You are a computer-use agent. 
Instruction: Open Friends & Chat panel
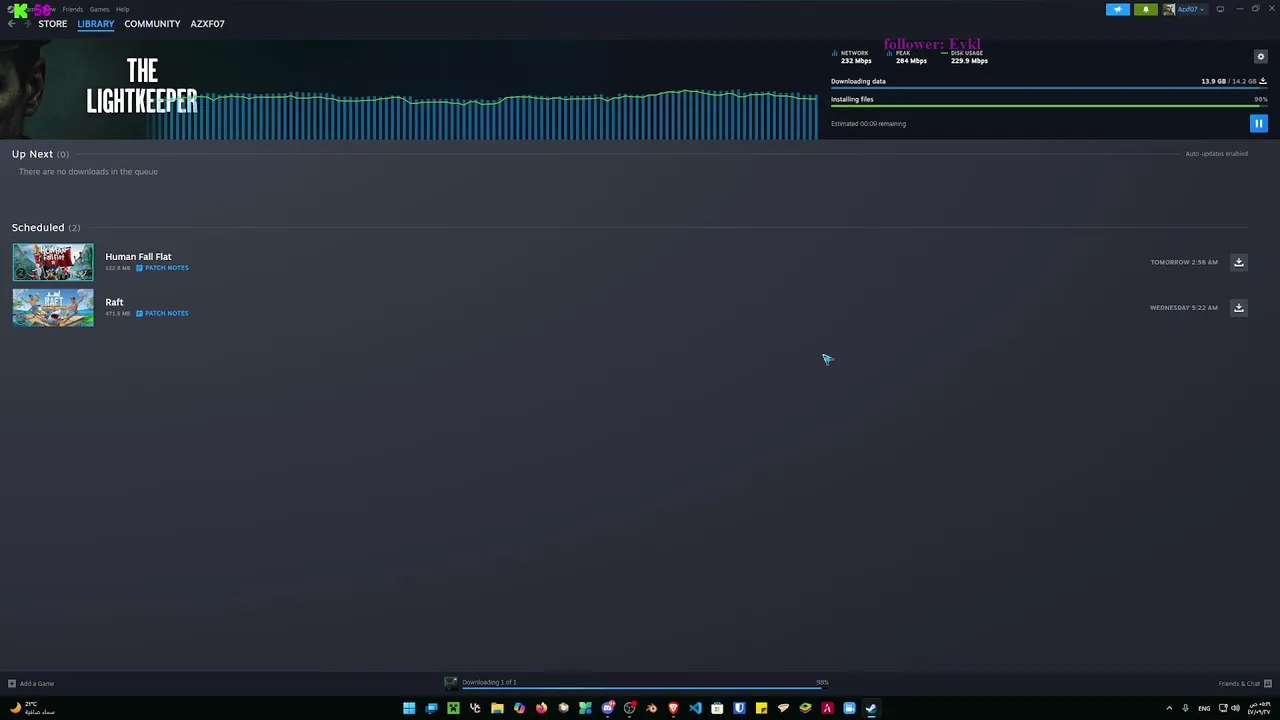point(1245,684)
